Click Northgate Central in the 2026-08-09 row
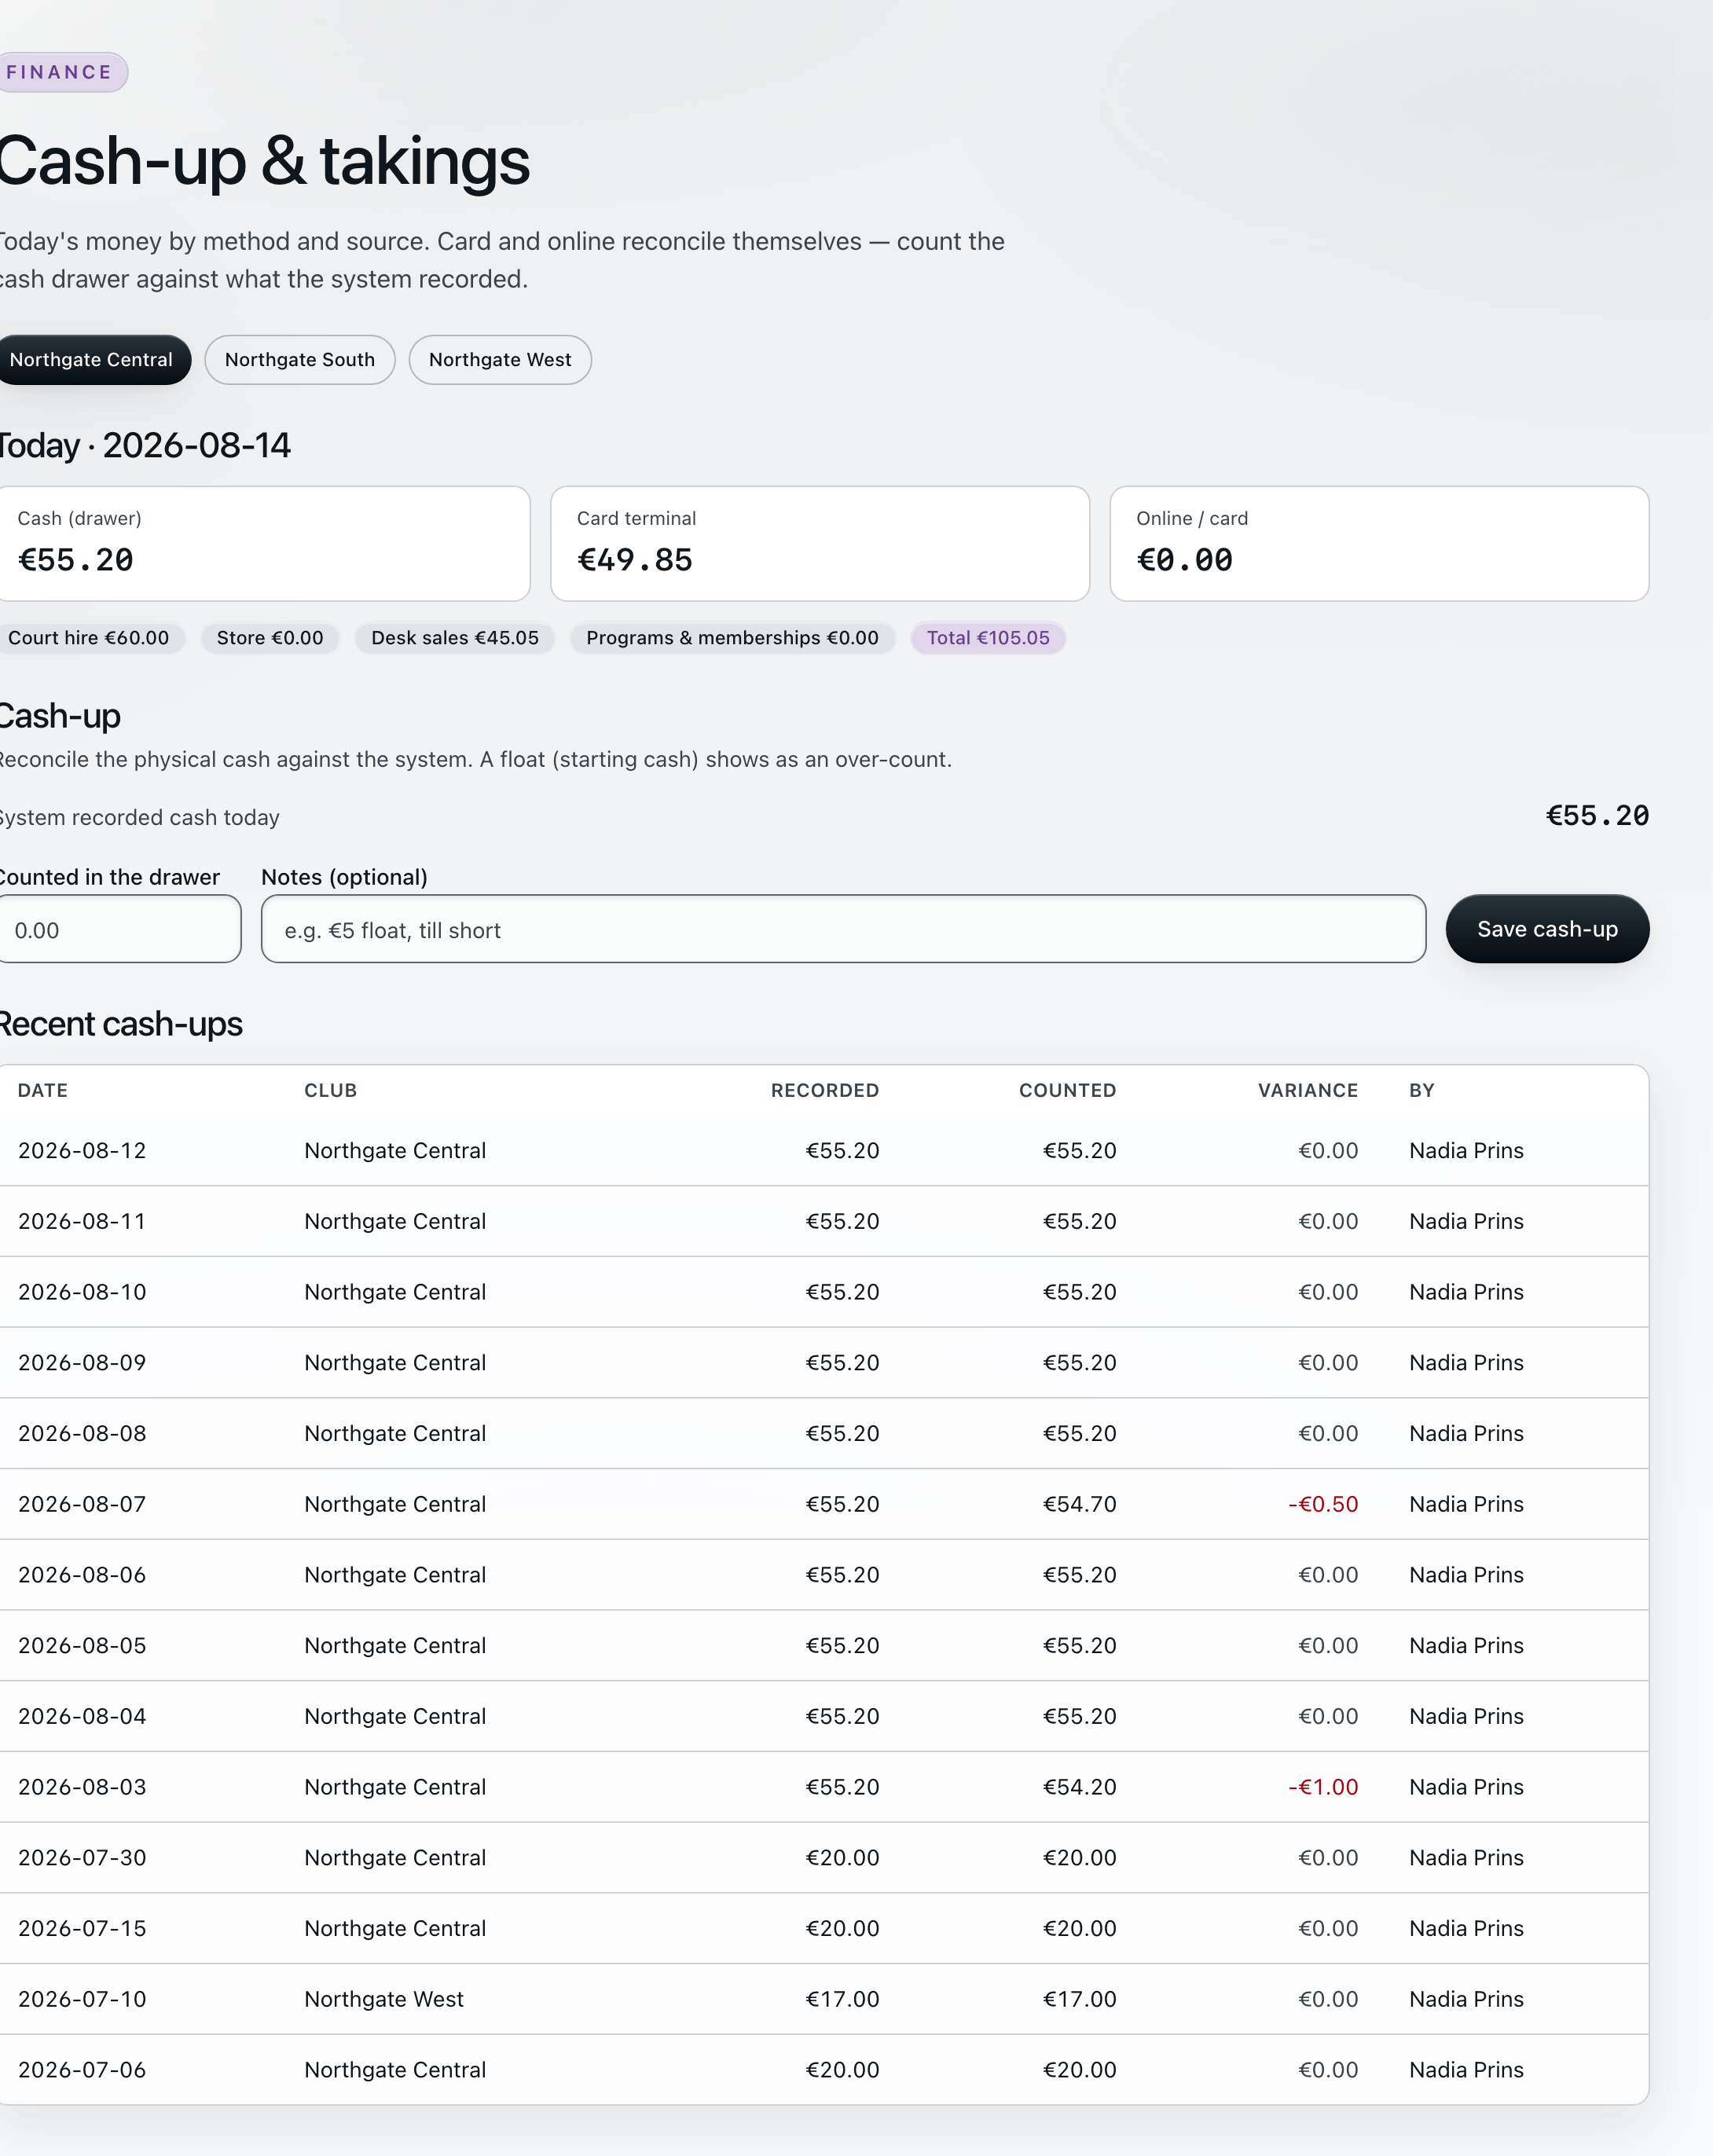The width and height of the screenshot is (1713, 2156). pyautogui.click(x=395, y=1363)
